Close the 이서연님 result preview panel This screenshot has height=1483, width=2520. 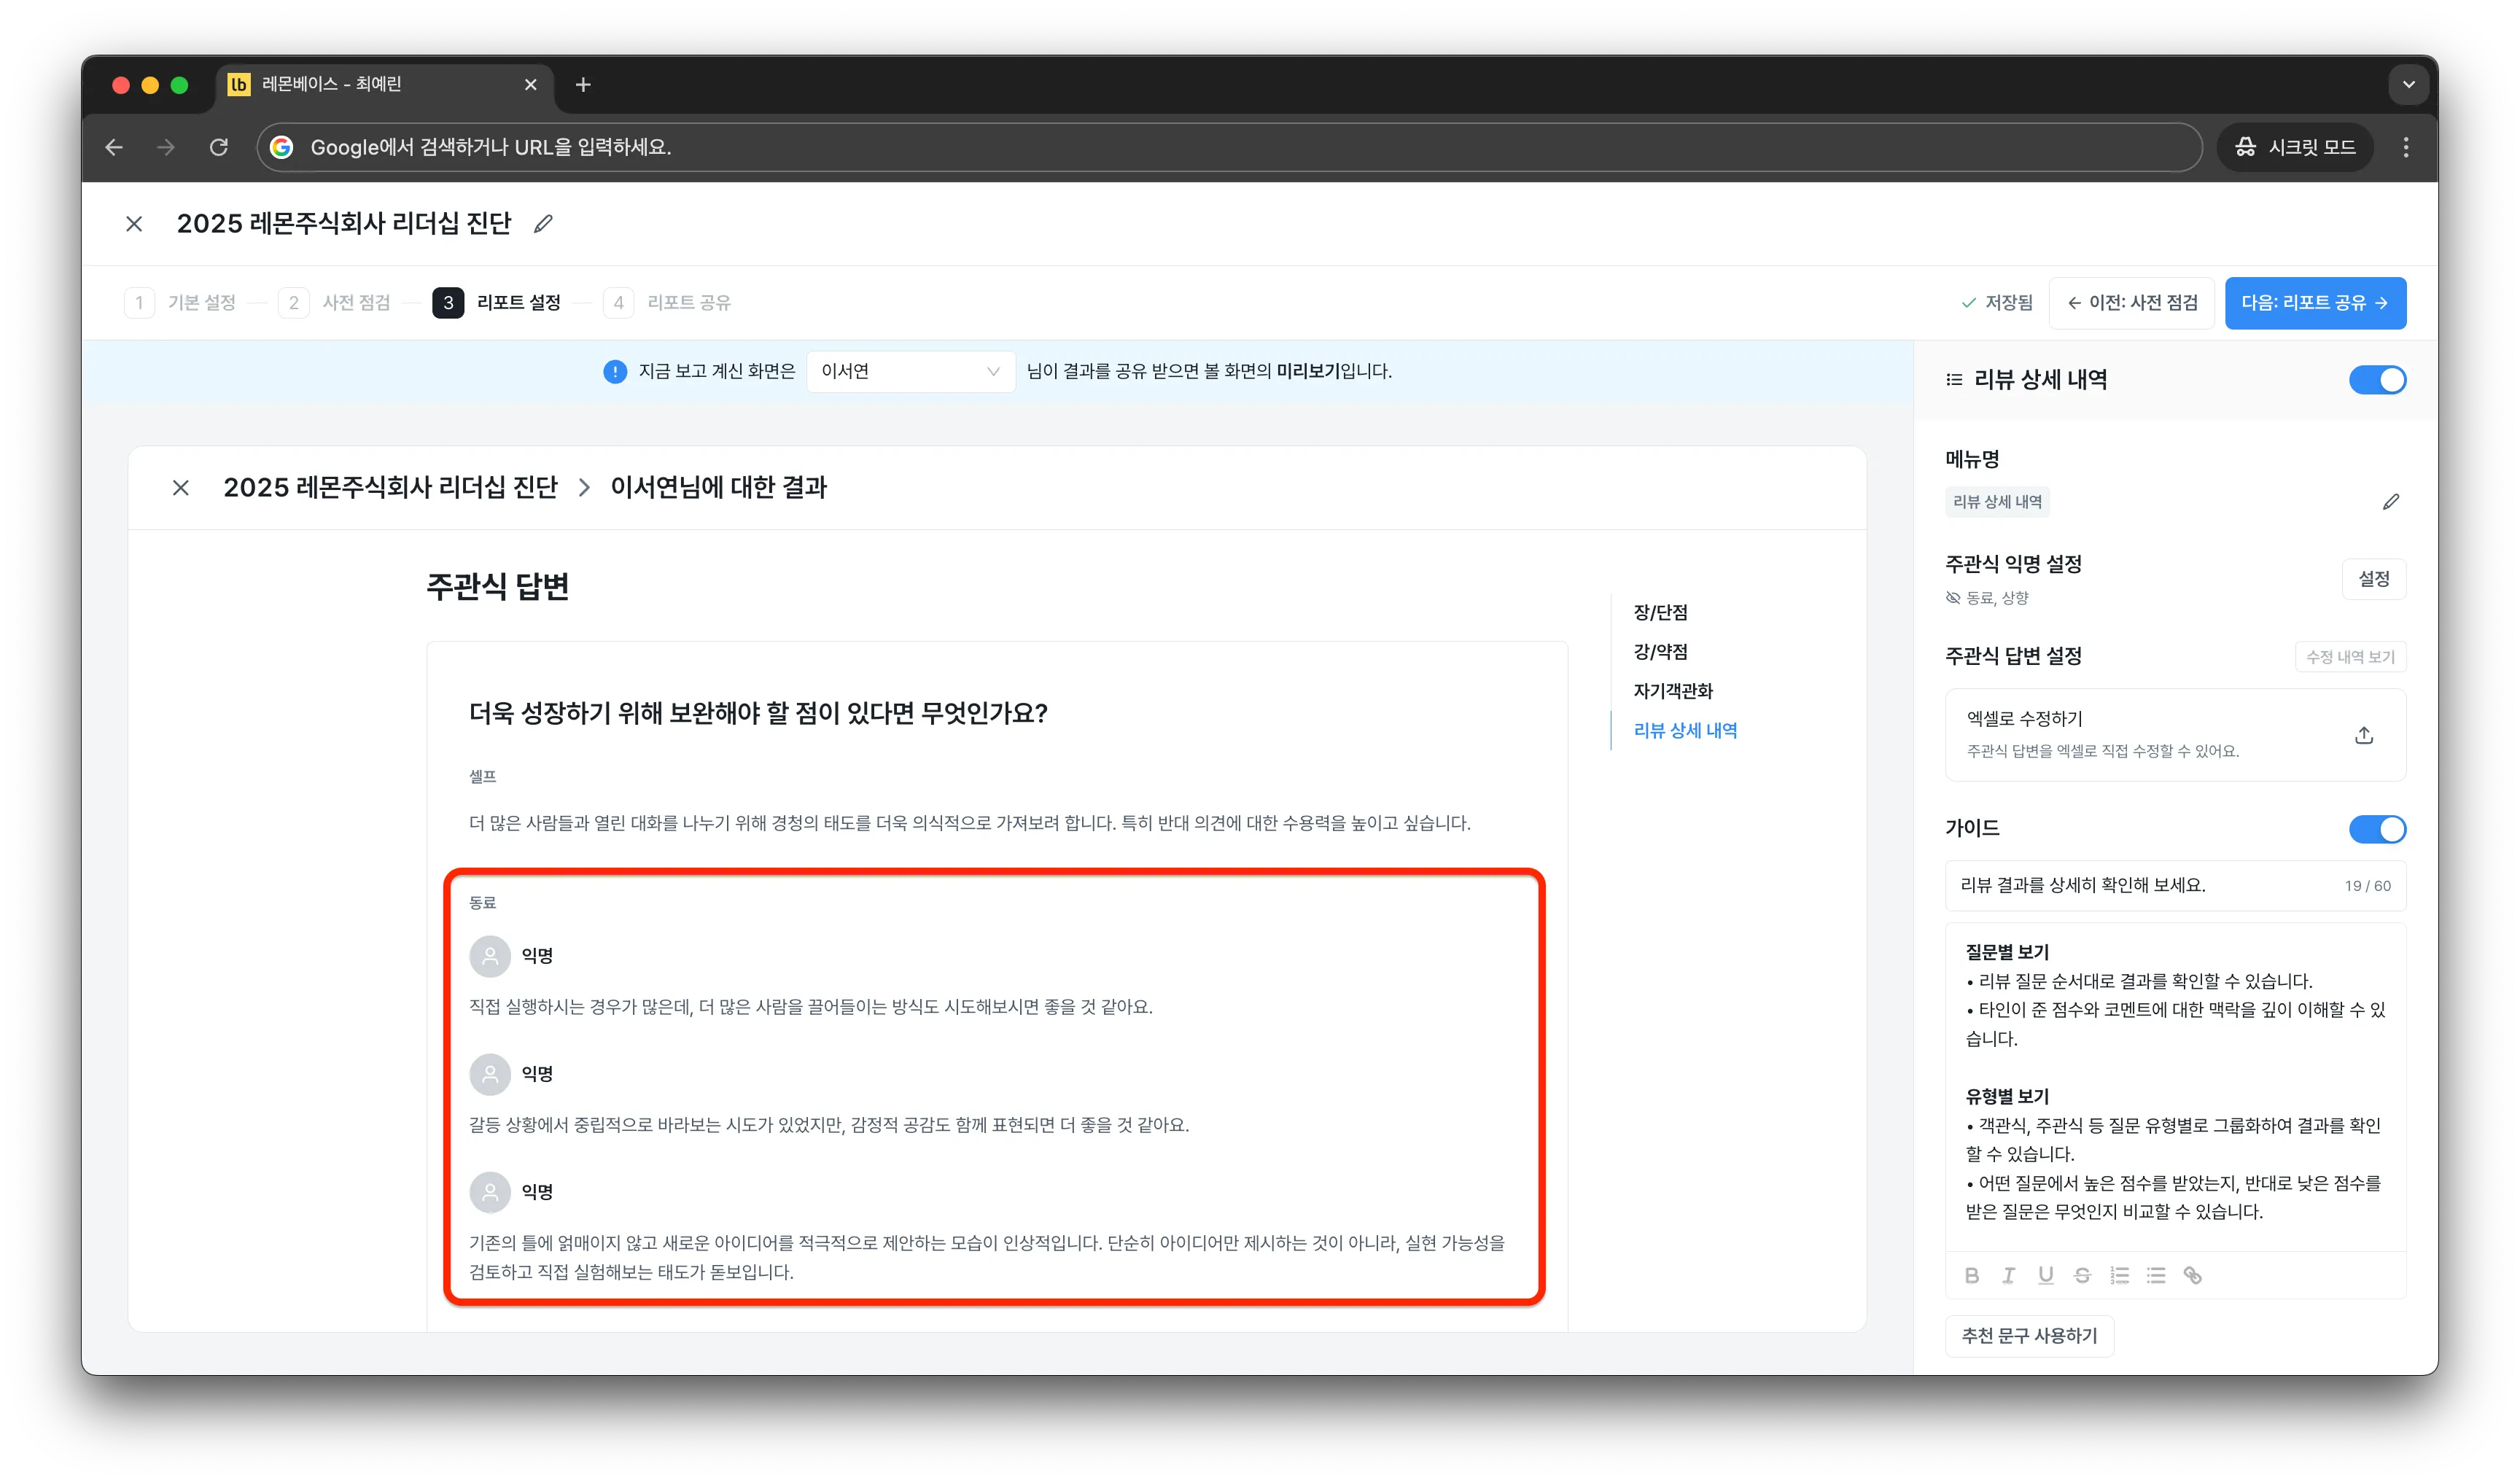coord(181,488)
